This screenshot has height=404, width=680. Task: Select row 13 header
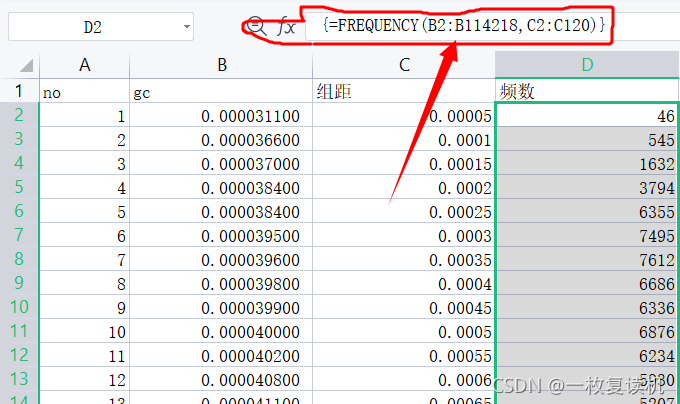(x=19, y=379)
